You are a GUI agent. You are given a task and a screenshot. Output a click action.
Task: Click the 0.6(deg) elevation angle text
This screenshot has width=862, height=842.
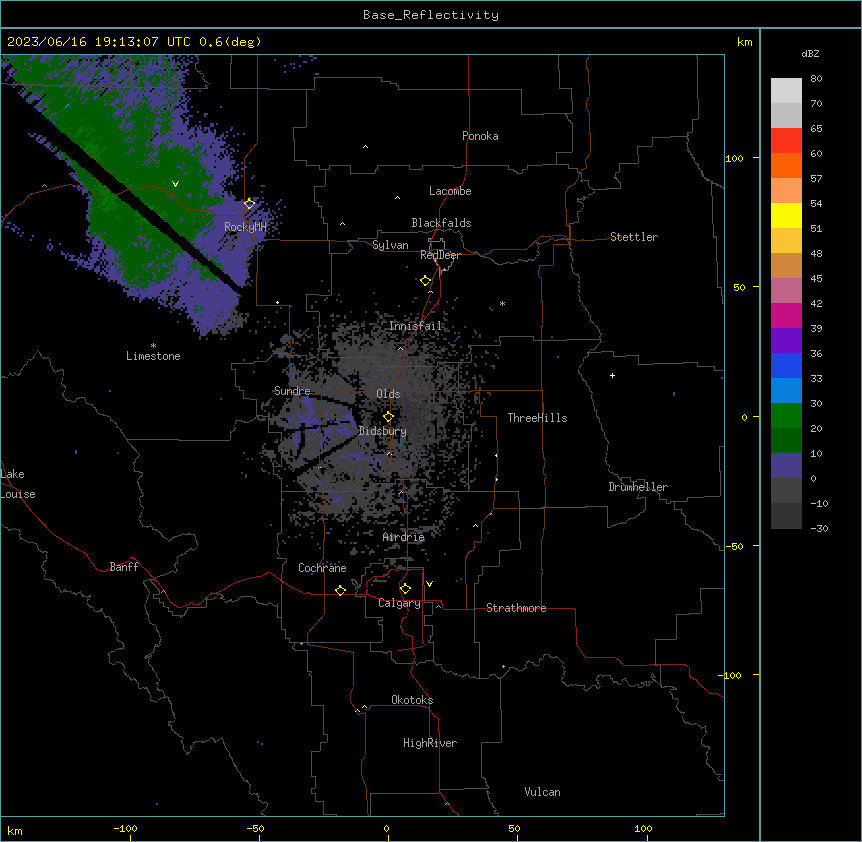coord(230,42)
